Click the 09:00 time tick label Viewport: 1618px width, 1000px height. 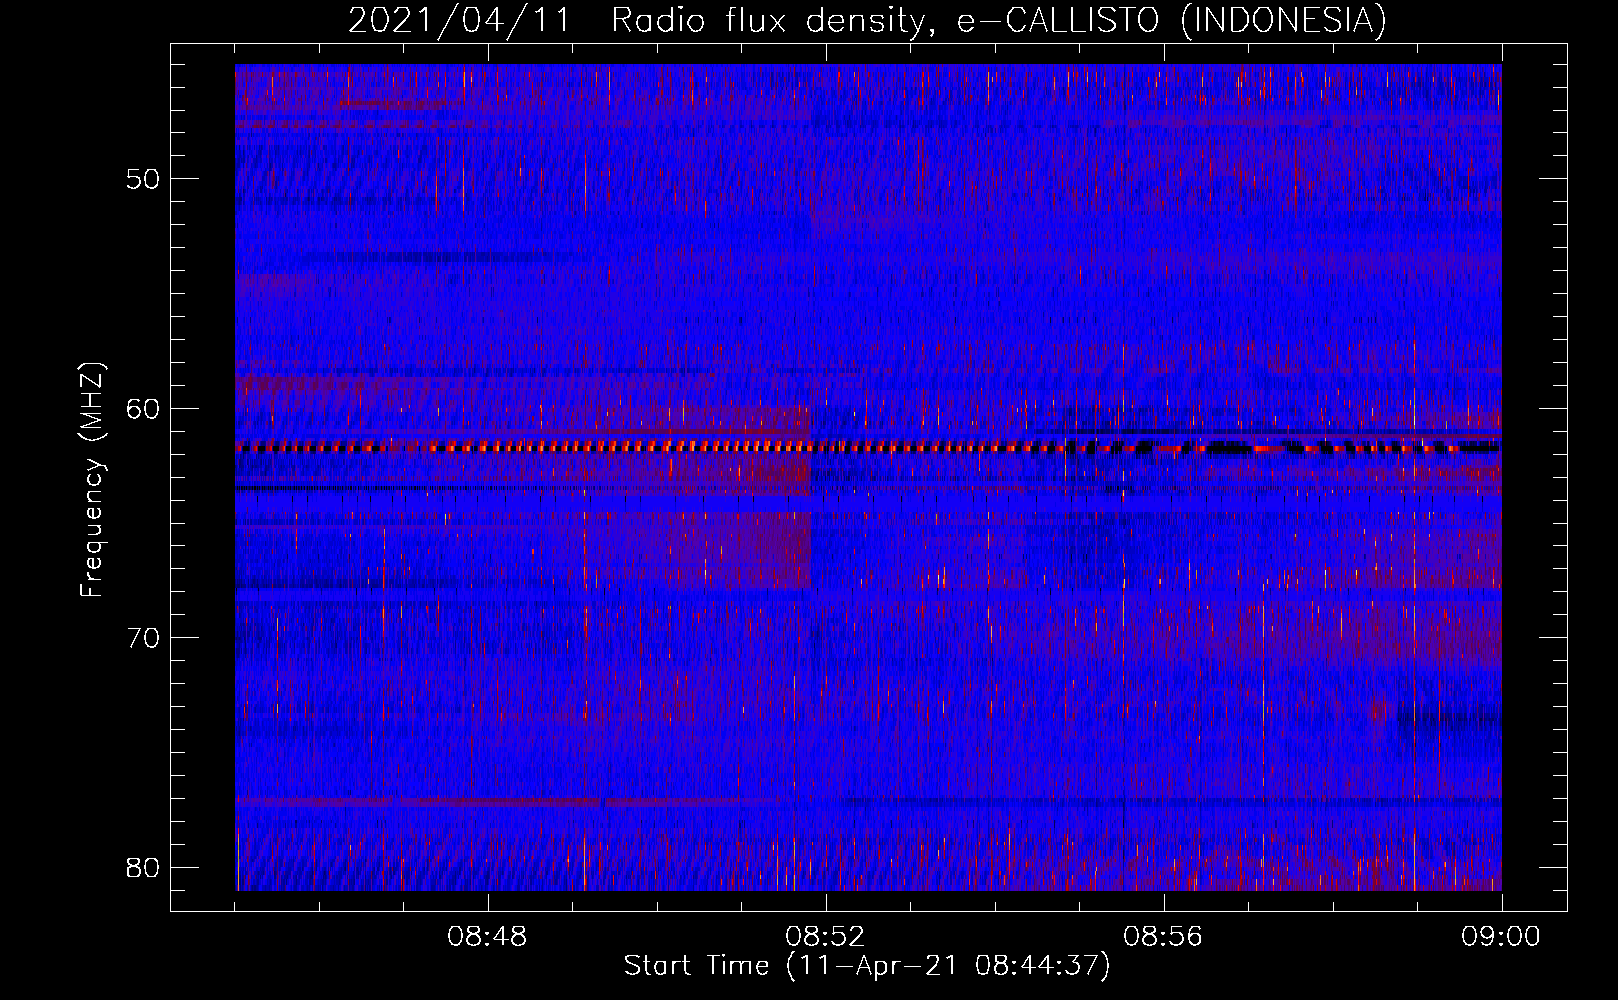tap(1501, 937)
